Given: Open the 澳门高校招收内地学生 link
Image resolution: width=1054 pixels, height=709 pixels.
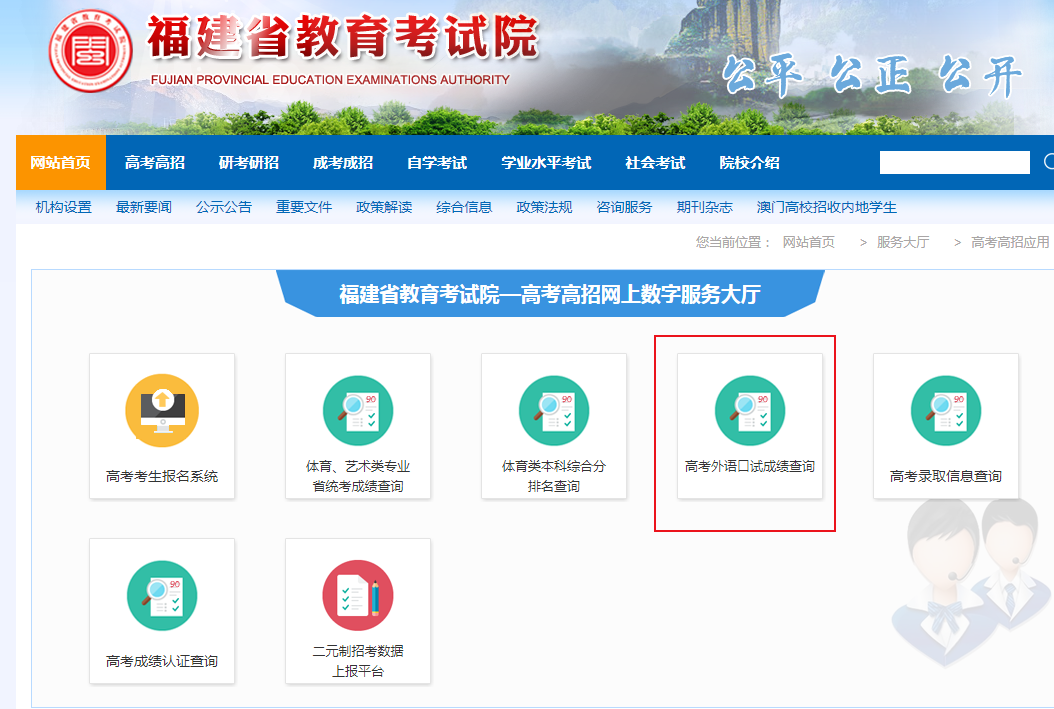Looking at the screenshot, I should [826, 207].
